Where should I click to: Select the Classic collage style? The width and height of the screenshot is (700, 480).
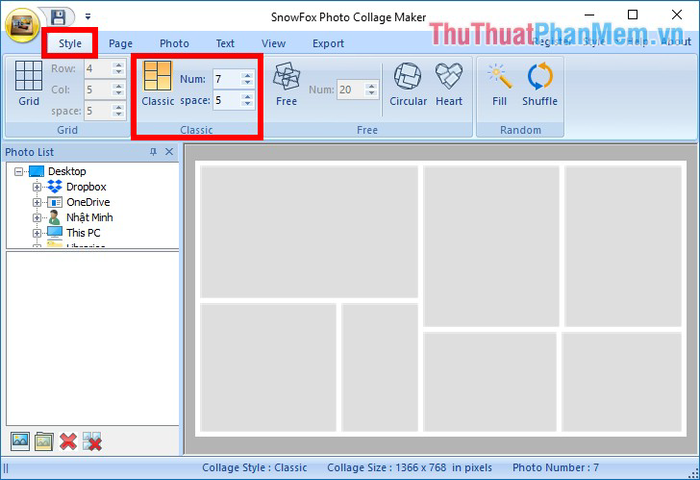click(158, 83)
